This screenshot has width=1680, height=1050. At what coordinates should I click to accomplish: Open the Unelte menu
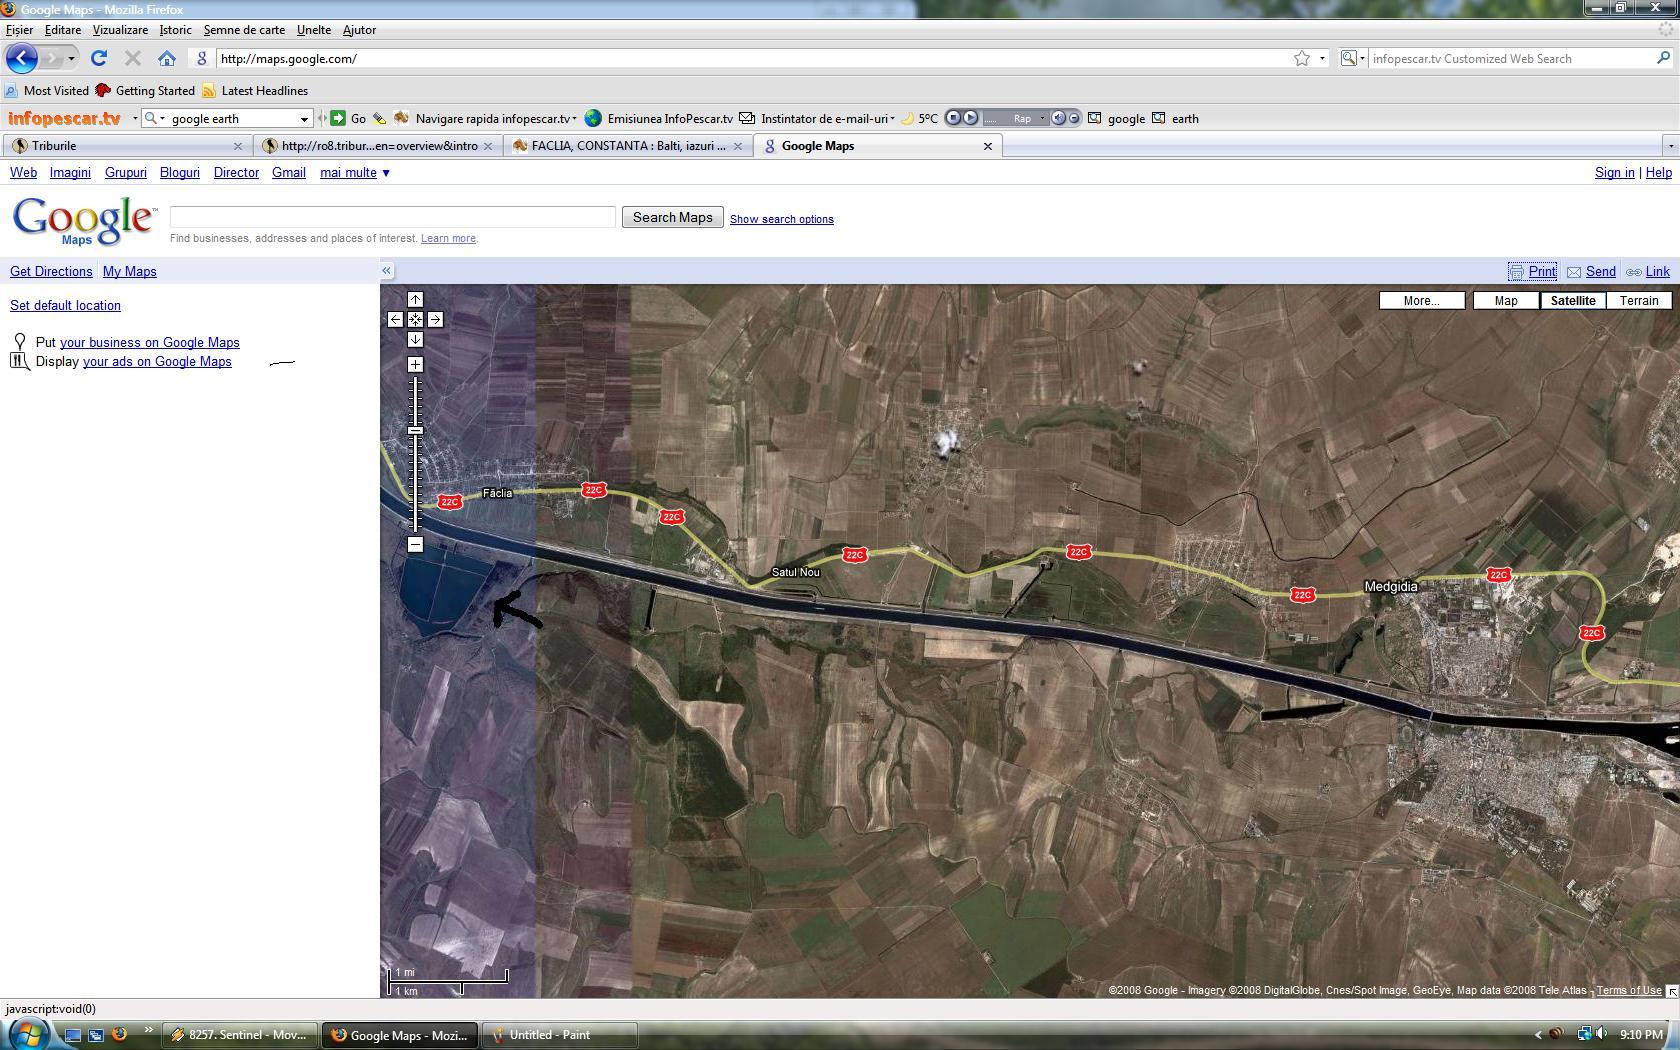(313, 30)
